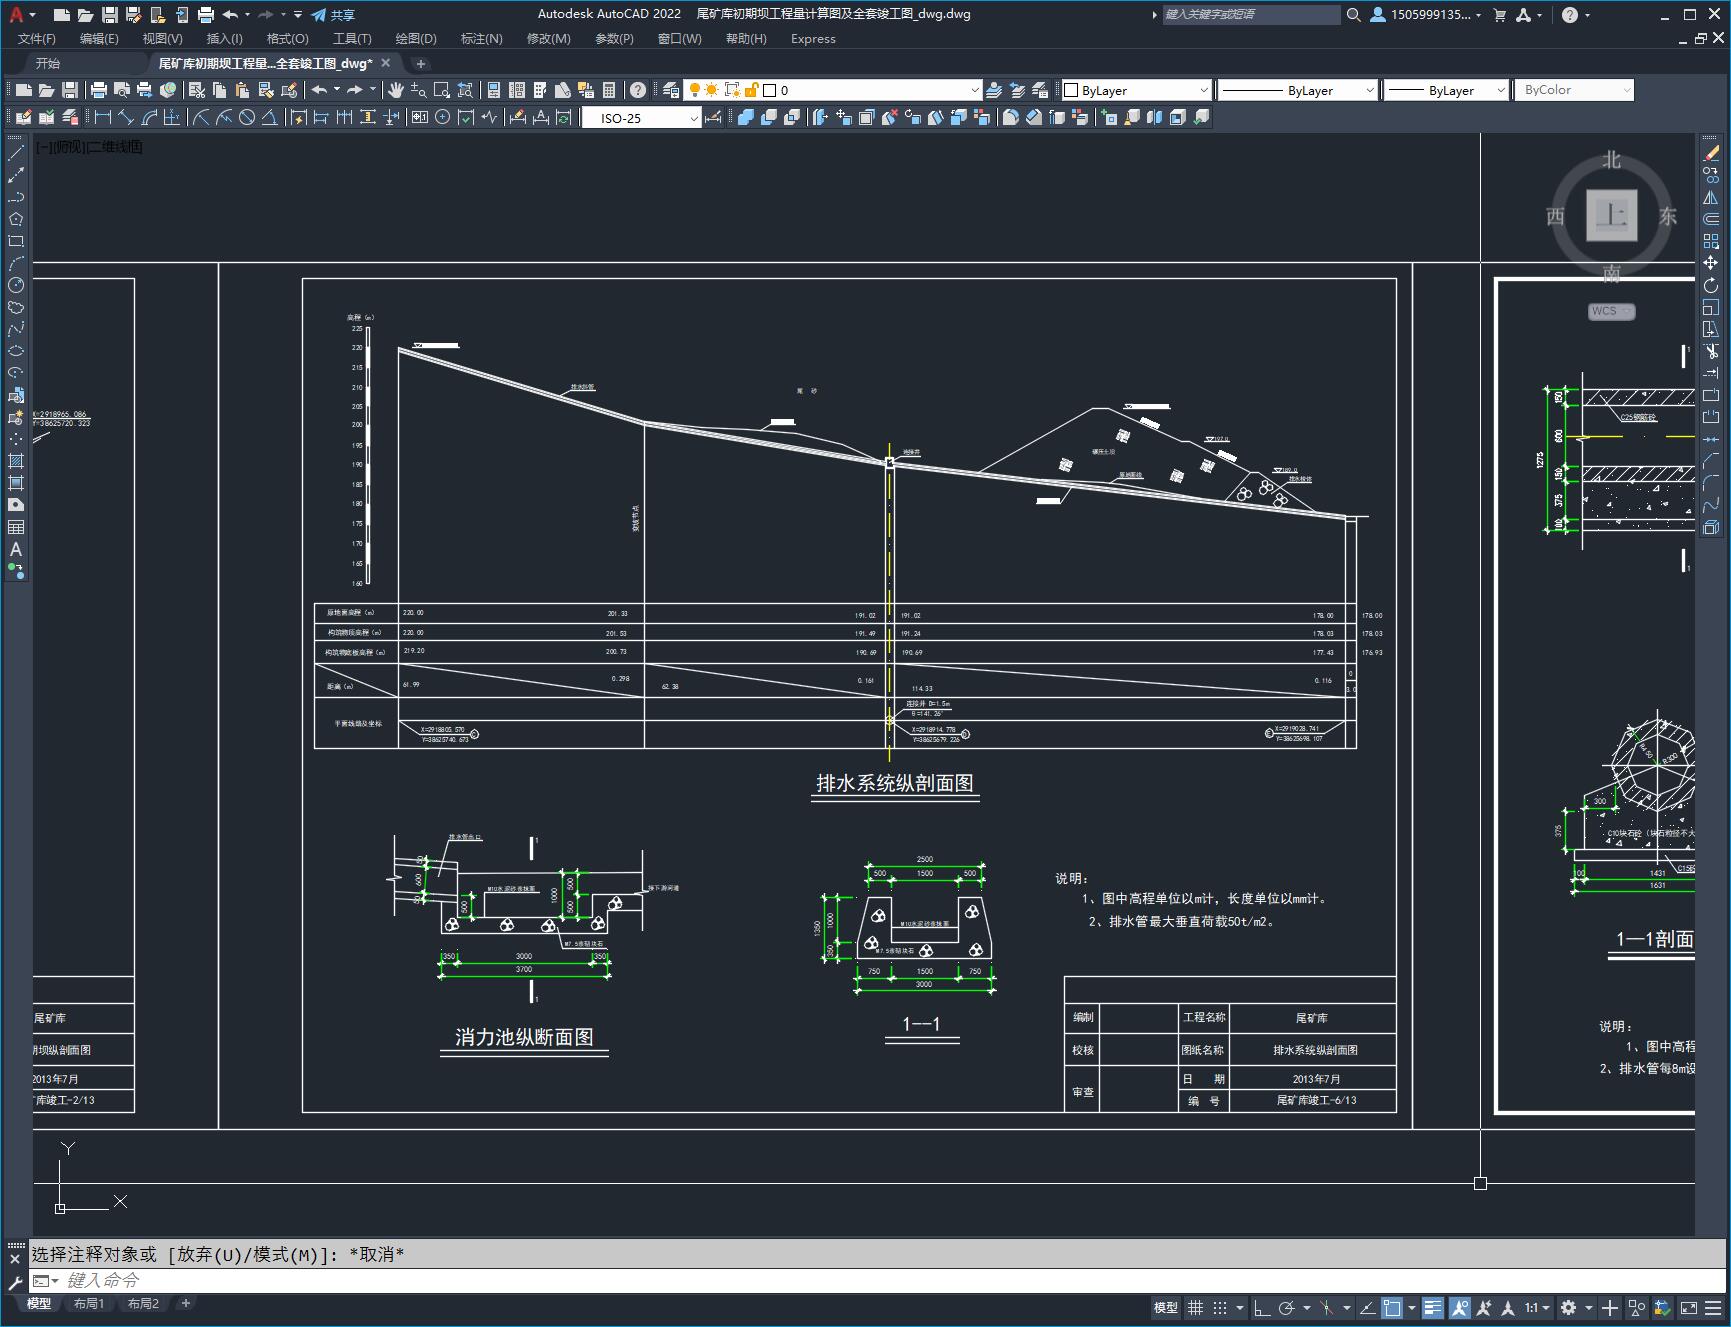The image size is (1731, 1327).
Task: Open Layer Properties Manager icon
Action: pyautogui.click(x=671, y=90)
